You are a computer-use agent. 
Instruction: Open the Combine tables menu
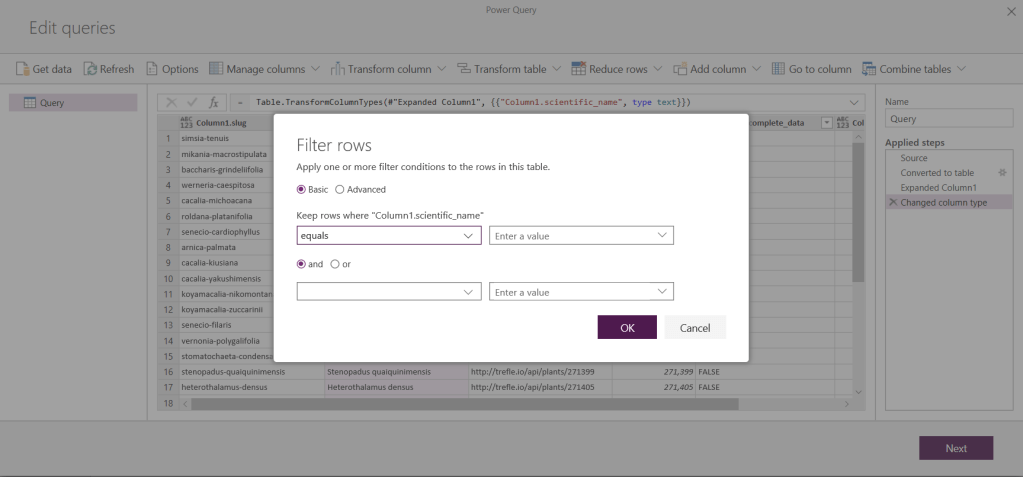tap(922, 69)
